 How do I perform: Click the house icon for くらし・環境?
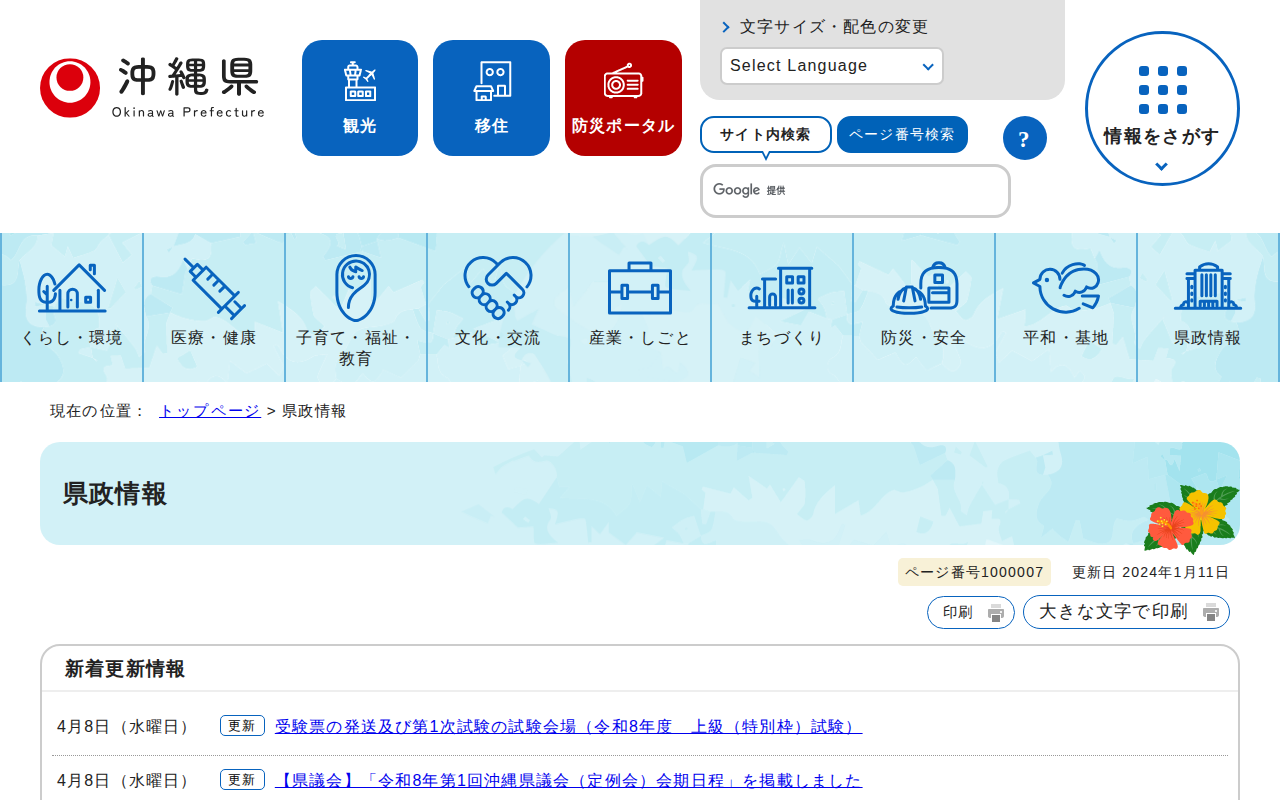click(72, 288)
